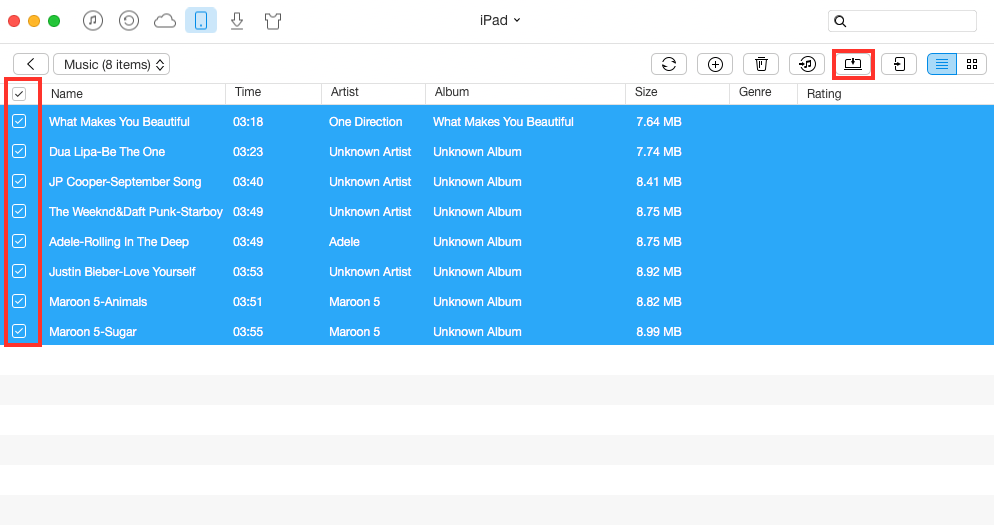994x526 pixels.
Task: Select song Adele-Rolling In The Deep
Action: click(x=119, y=241)
